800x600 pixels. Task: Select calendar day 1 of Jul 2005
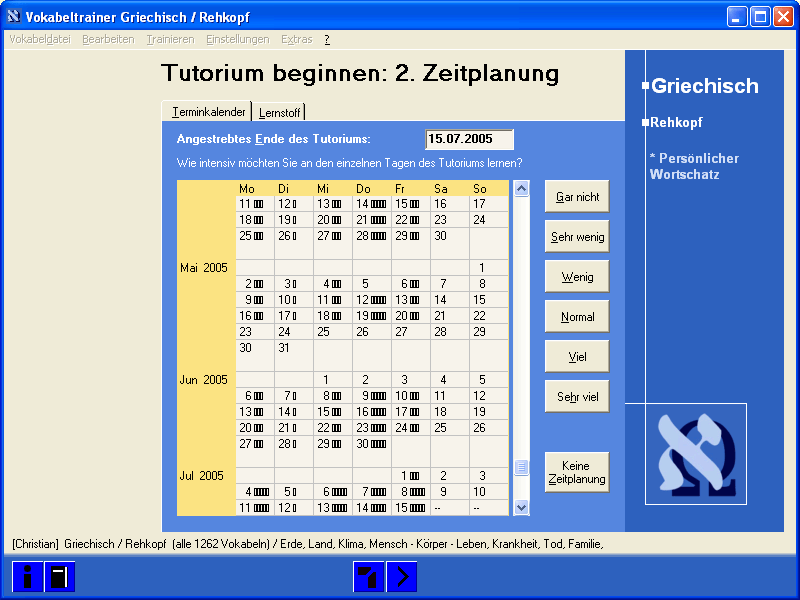pos(411,476)
